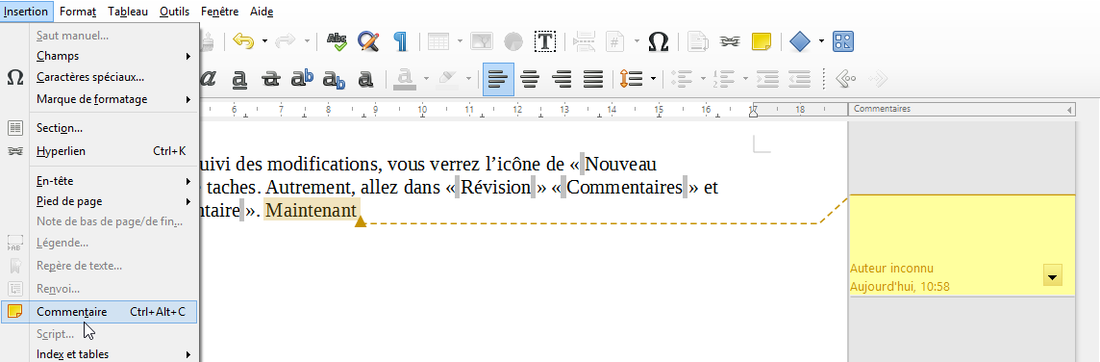Click the yellow Comment note toolbar icon
Screen dimensions: 1100x362
click(x=761, y=41)
